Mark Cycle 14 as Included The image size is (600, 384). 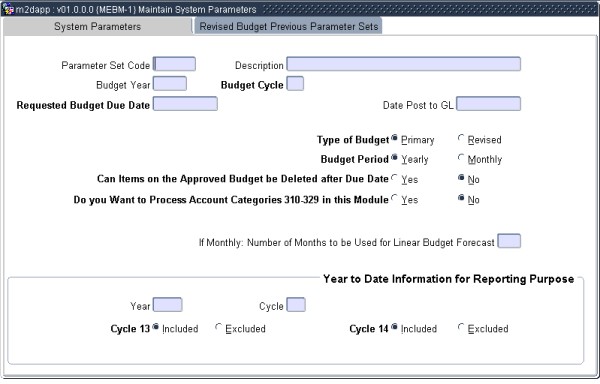tap(394, 327)
